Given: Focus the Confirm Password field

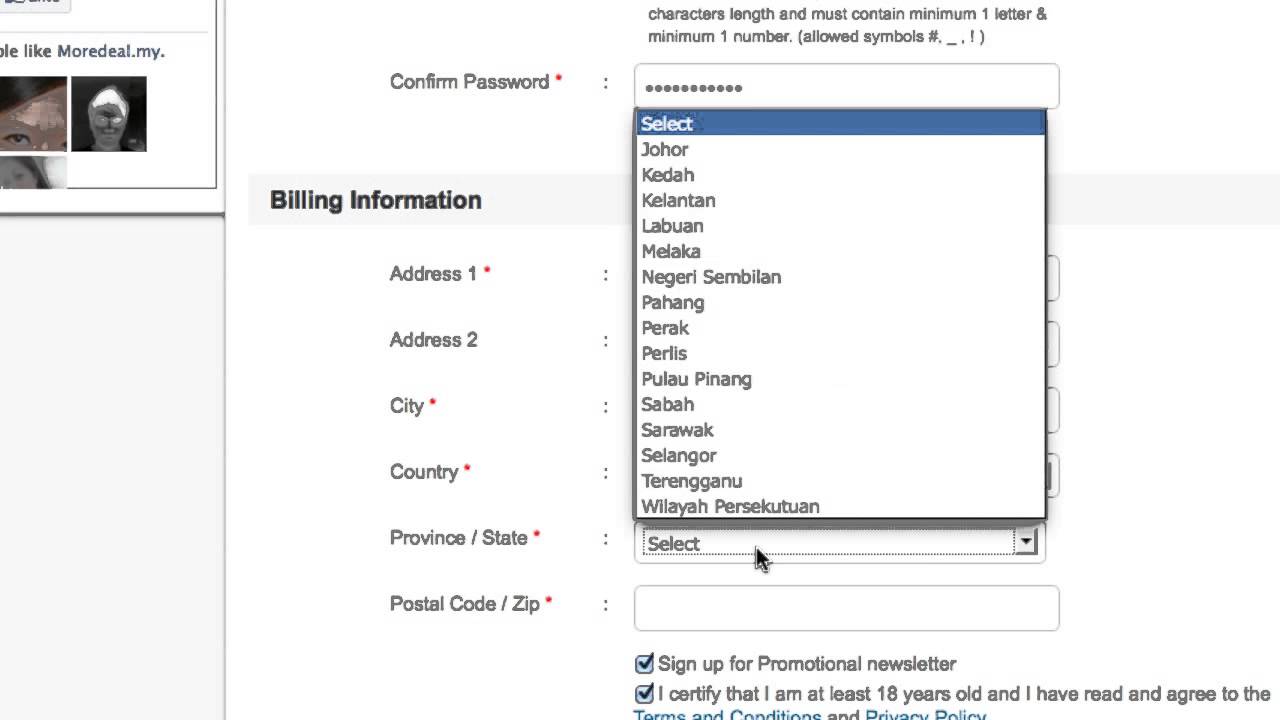Looking at the screenshot, I should click(846, 87).
